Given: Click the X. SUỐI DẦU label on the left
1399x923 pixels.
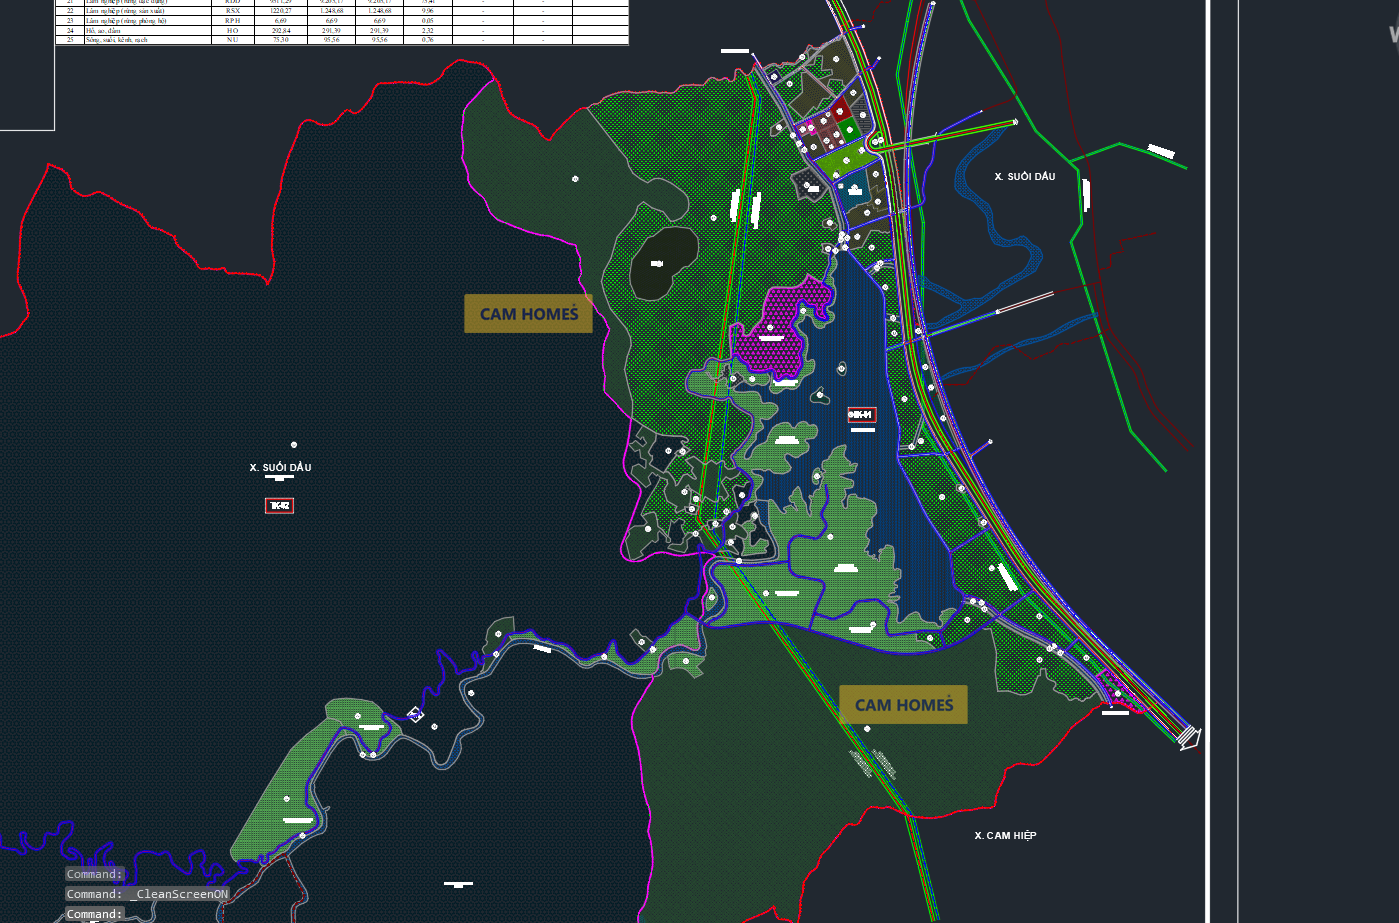Looking at the screenshot, I should click(x=280, y=467).
